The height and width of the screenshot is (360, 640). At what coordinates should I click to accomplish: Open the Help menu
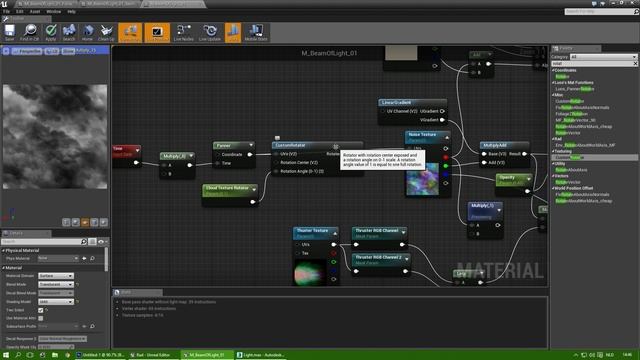(x=71, y=12)
